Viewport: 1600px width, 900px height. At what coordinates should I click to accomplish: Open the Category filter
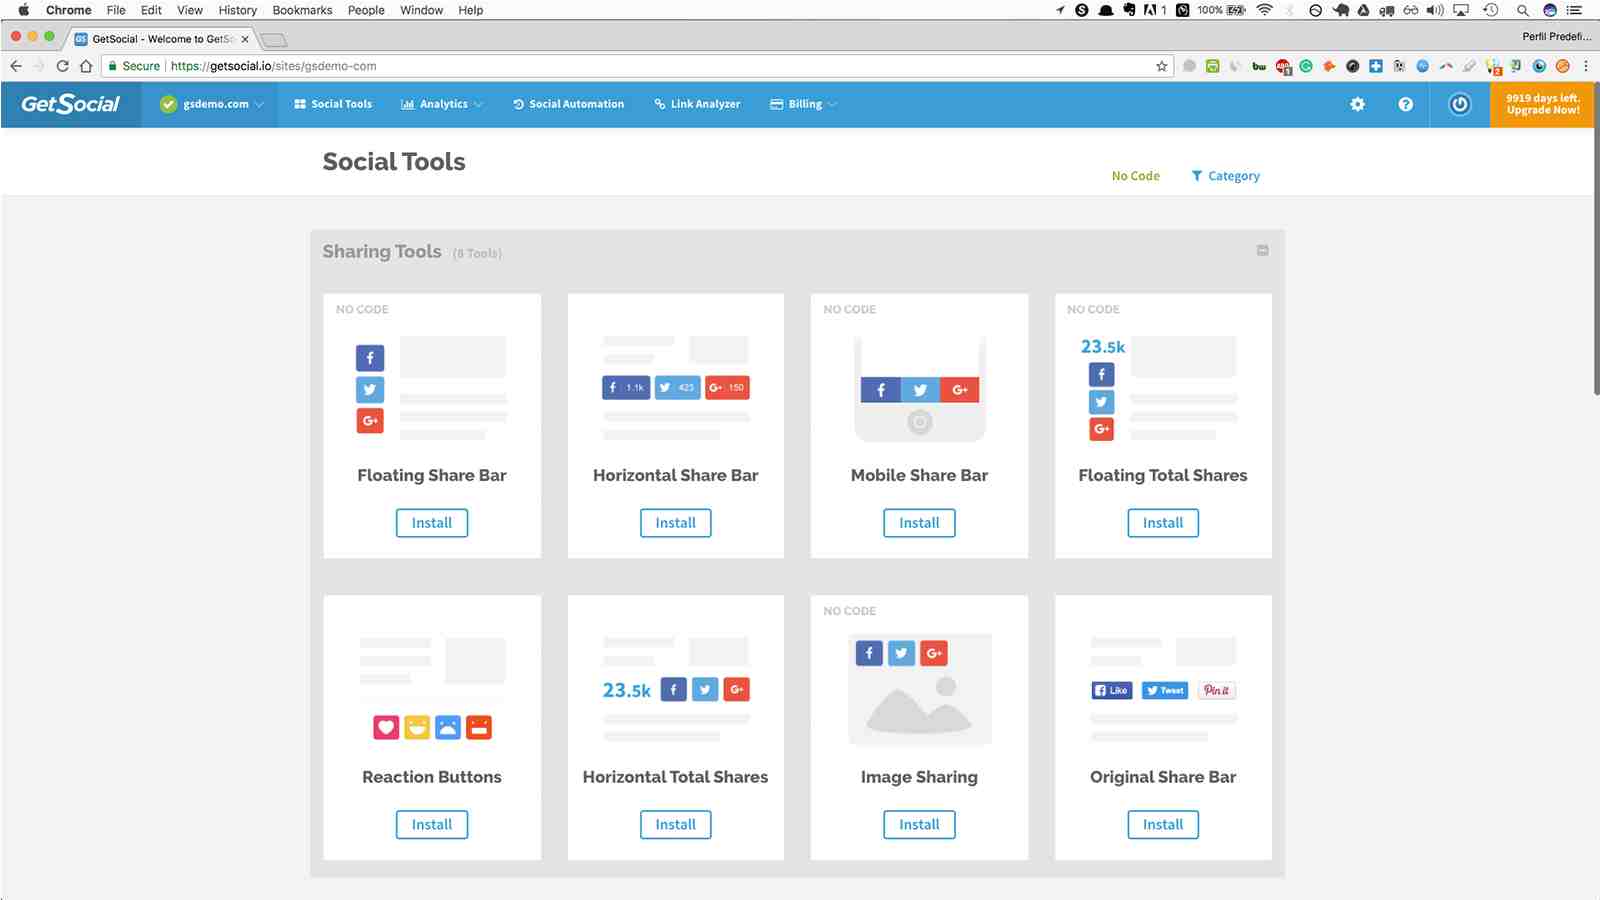(1225, 176)
